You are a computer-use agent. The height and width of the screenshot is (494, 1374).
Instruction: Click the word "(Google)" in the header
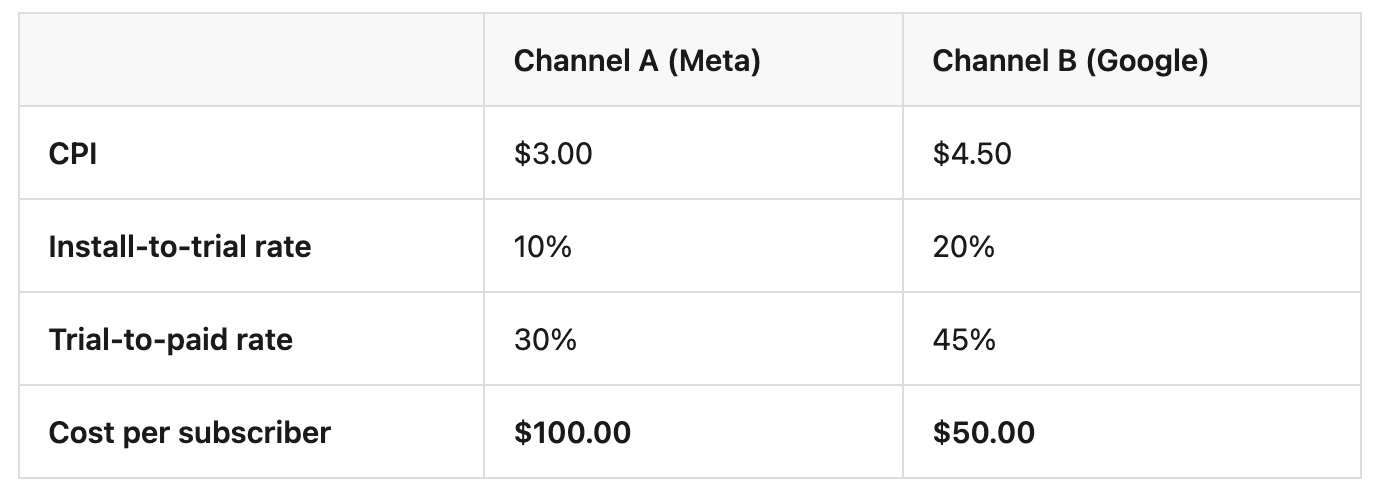[1146, 62]
